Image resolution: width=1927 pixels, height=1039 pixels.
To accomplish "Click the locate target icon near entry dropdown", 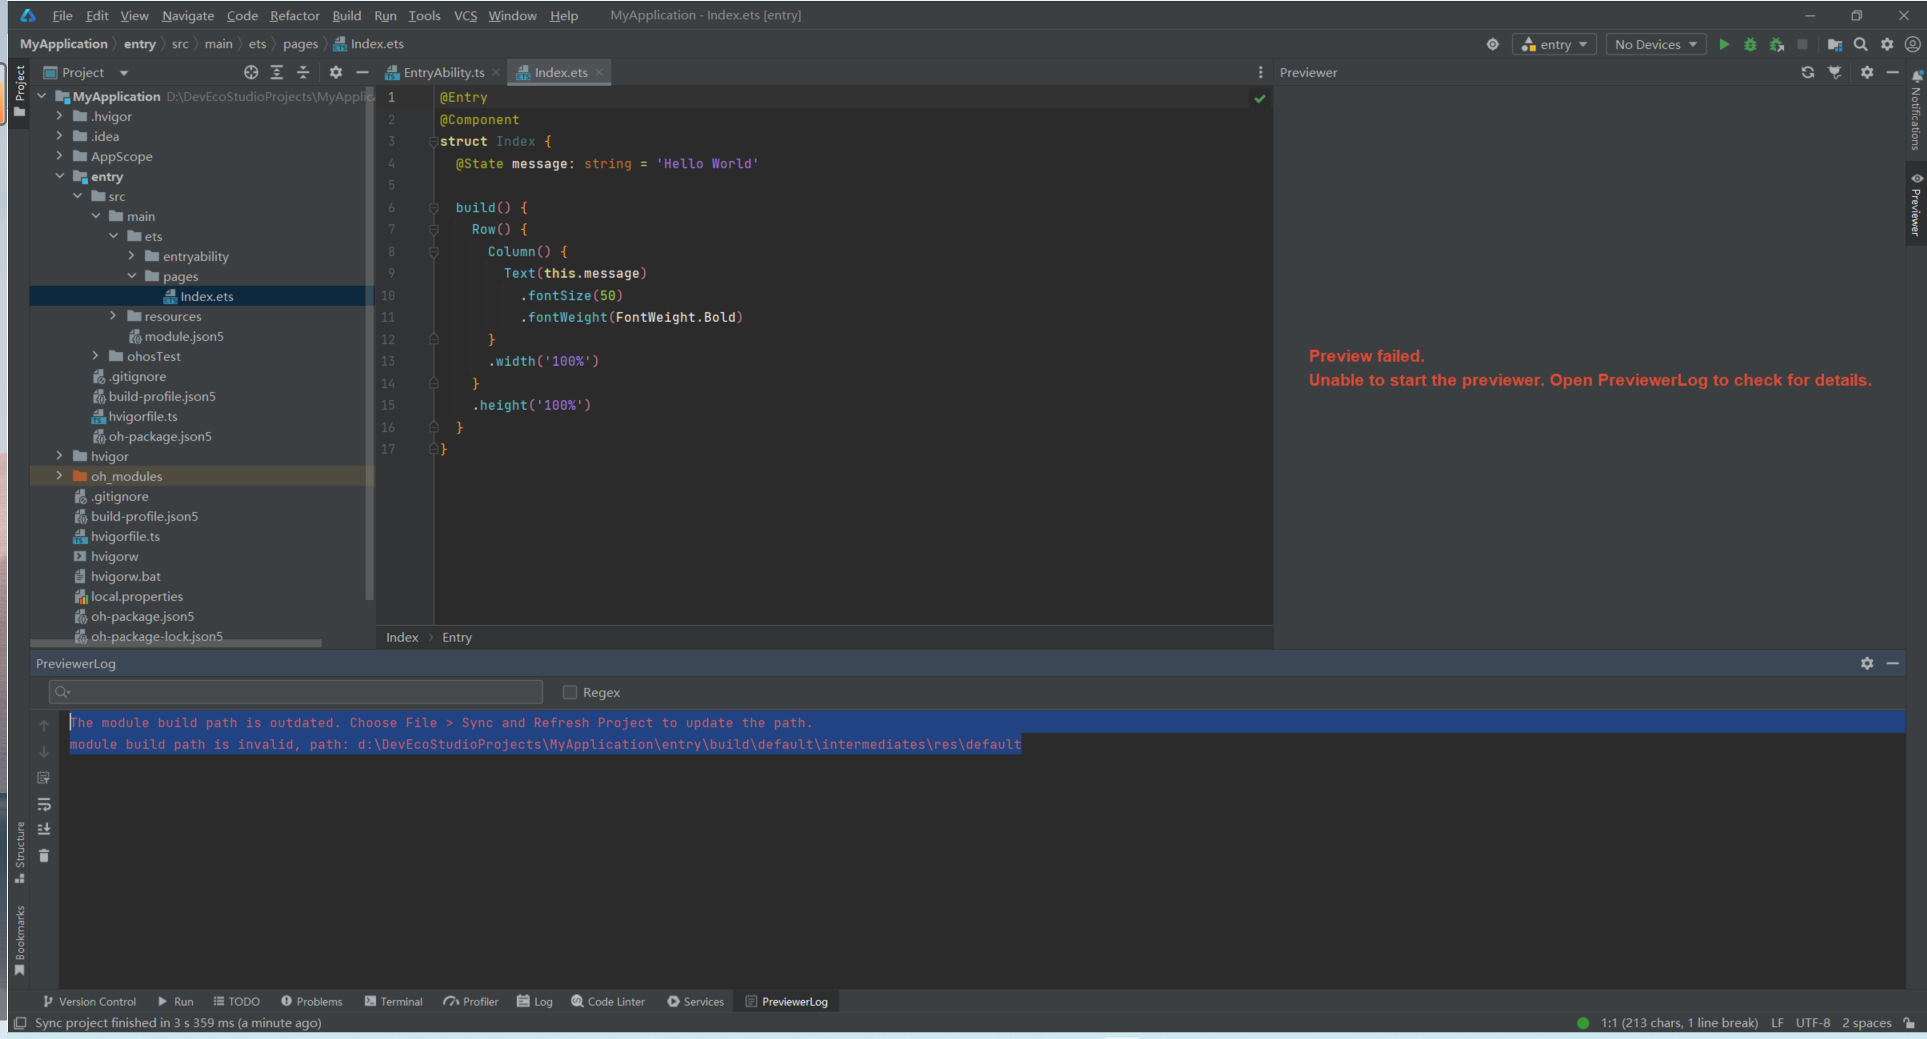I will (1492, 44).
